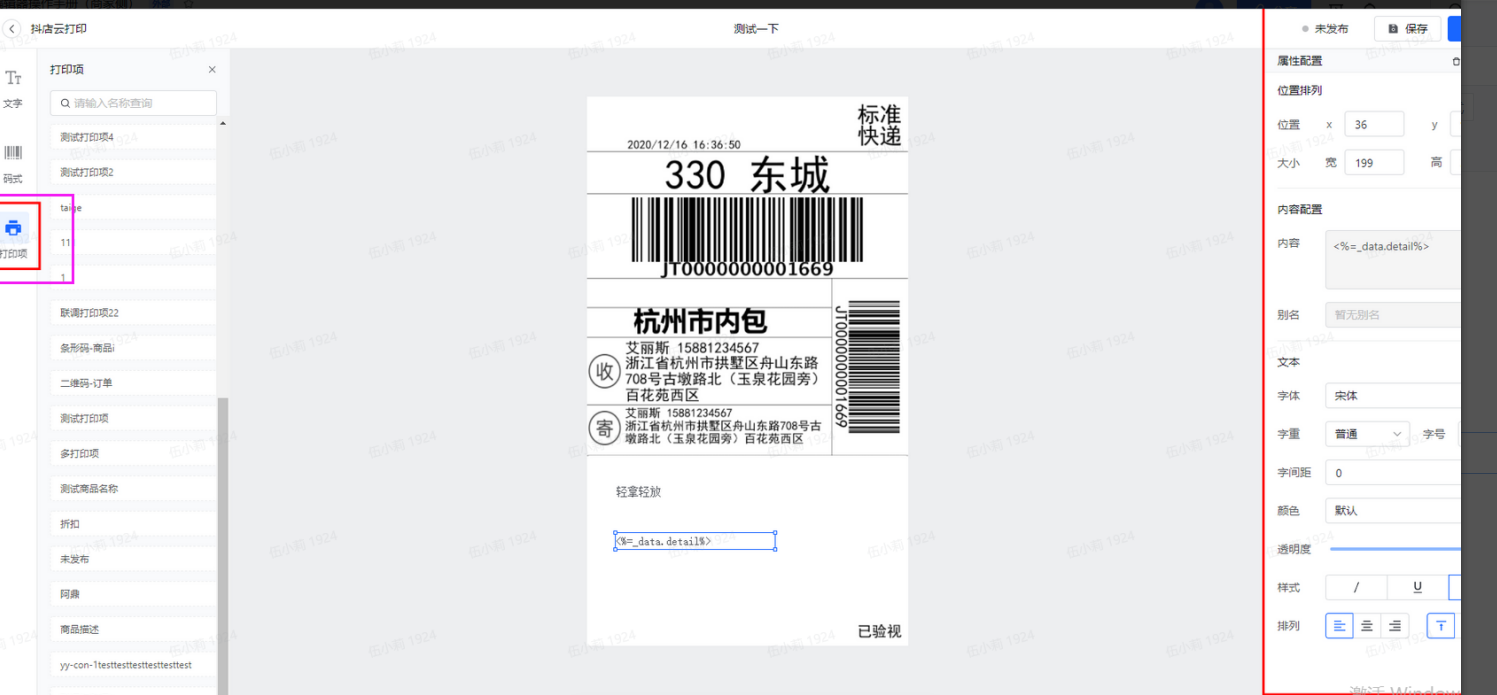The height and width of the screenshot is (695, 1497).
Task: Click the 已验视 text on label
Action: [879, 631]
